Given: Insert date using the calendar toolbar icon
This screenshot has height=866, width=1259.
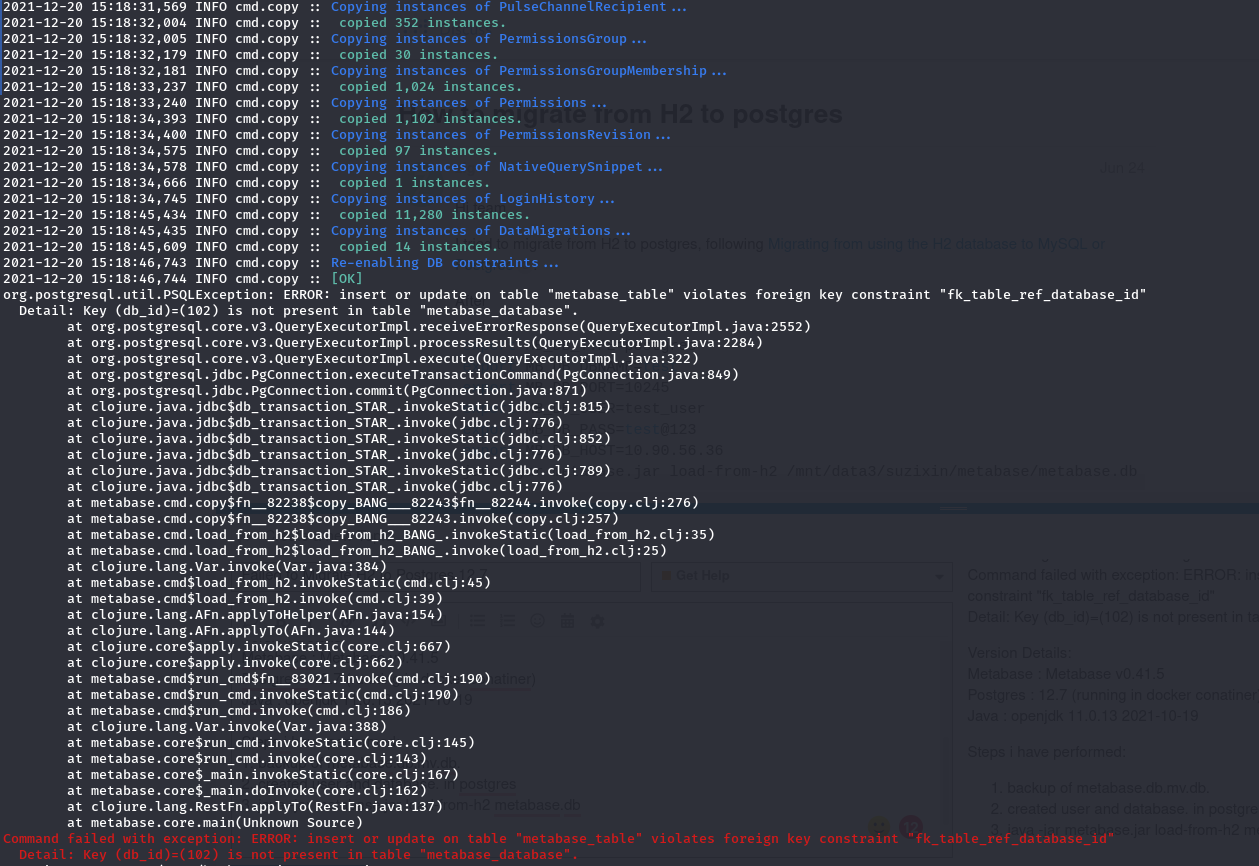Looking at the screenshot, I should click(x=567, y=621).
